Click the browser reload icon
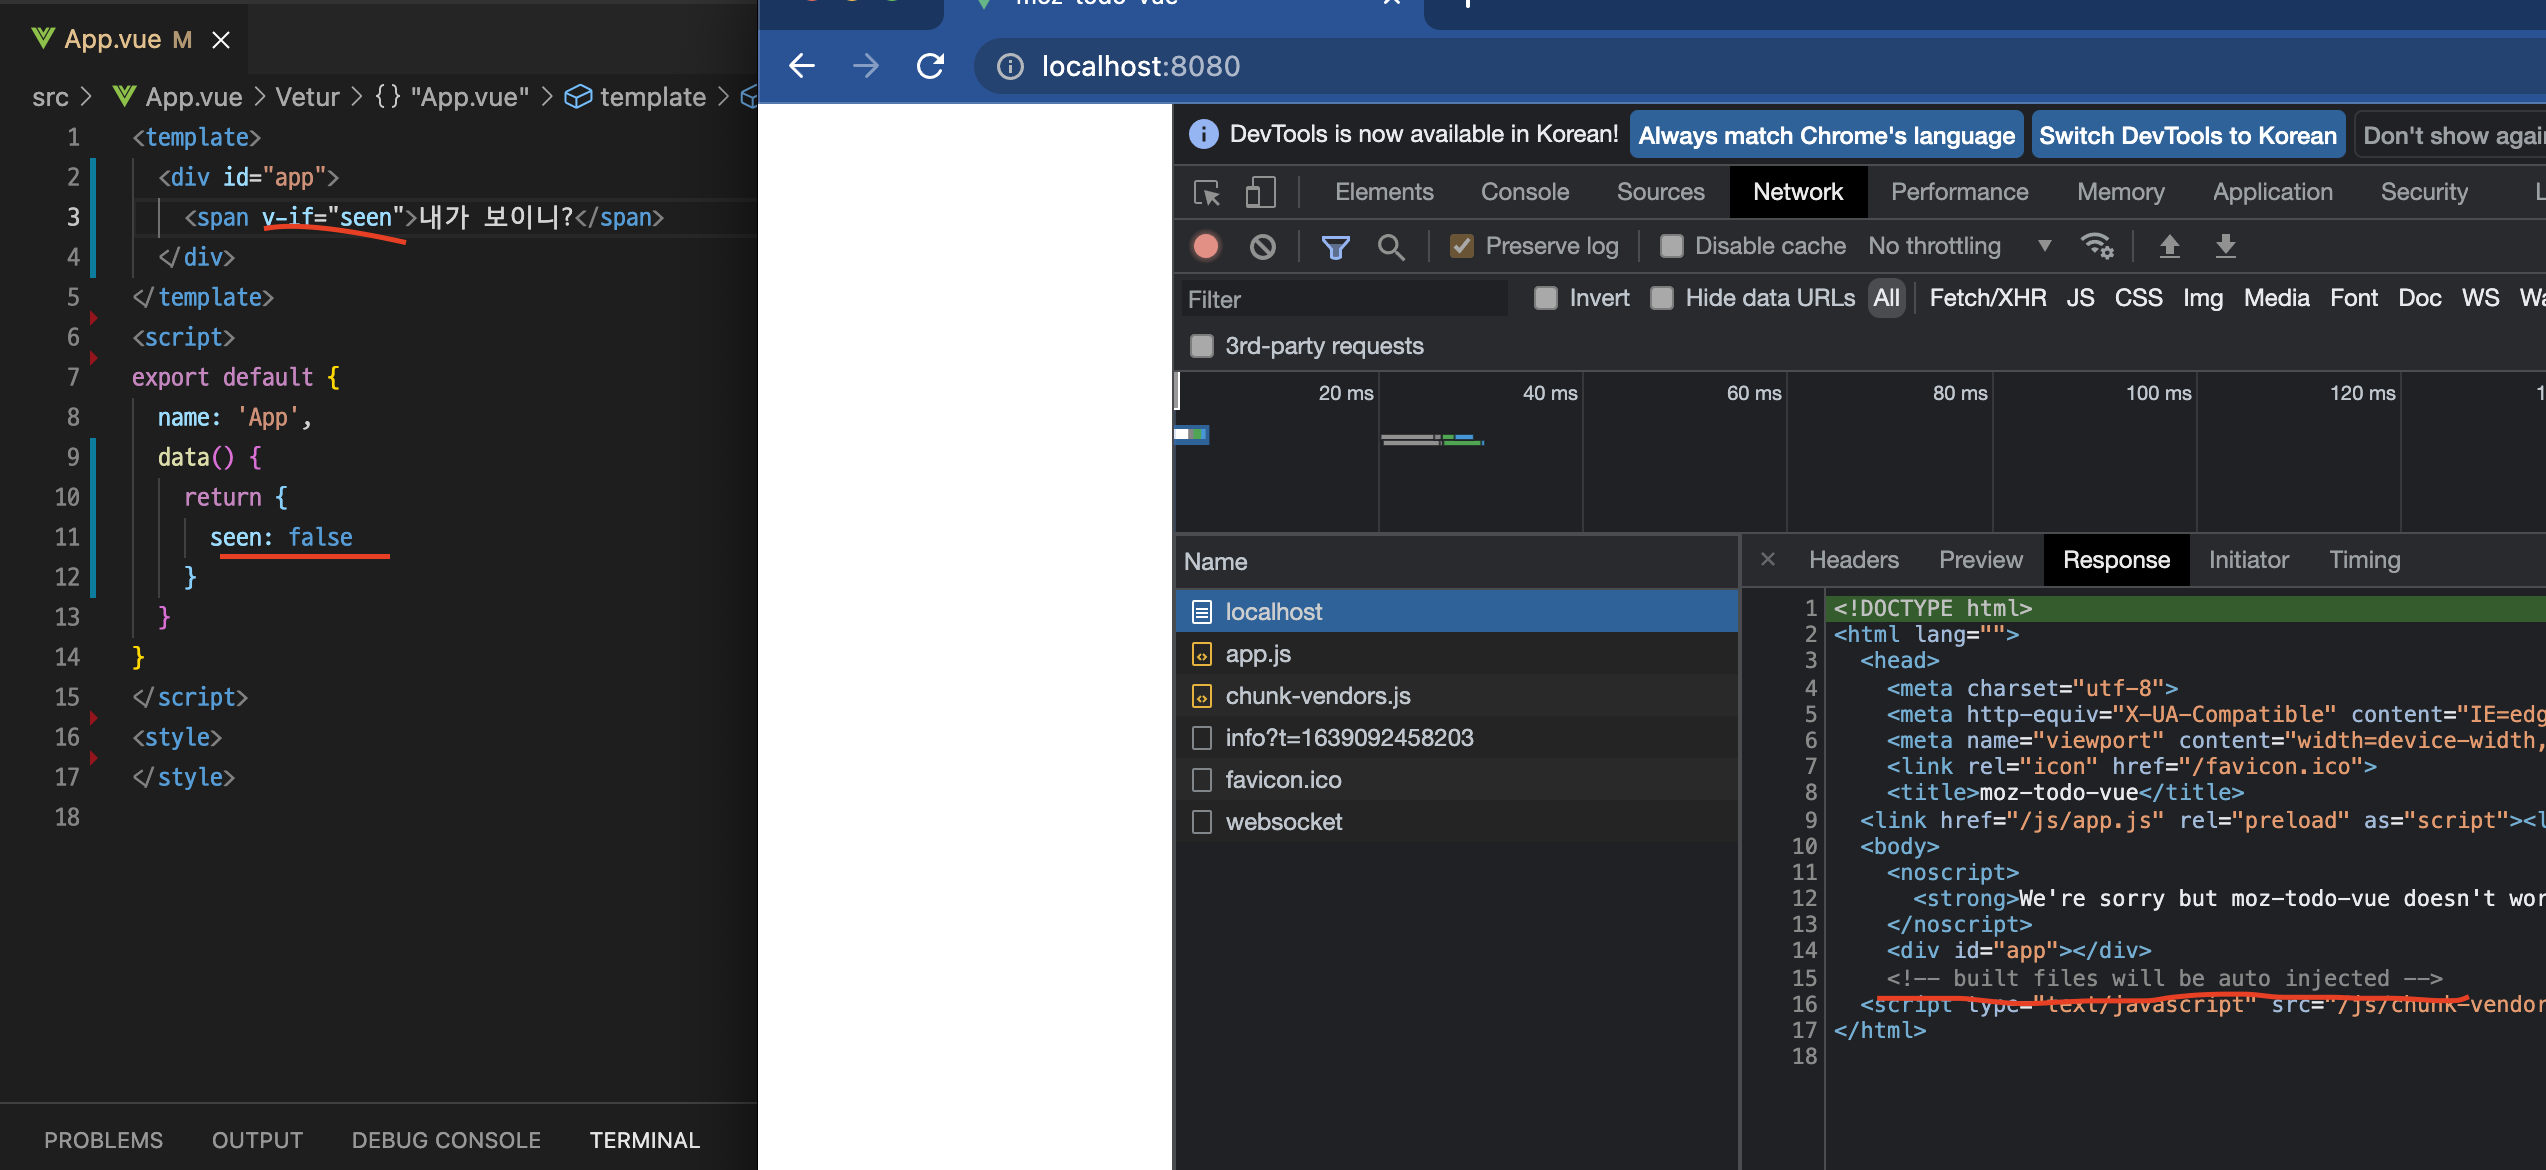This screenshot has width=2546, height=1170. tap(930, 66)
